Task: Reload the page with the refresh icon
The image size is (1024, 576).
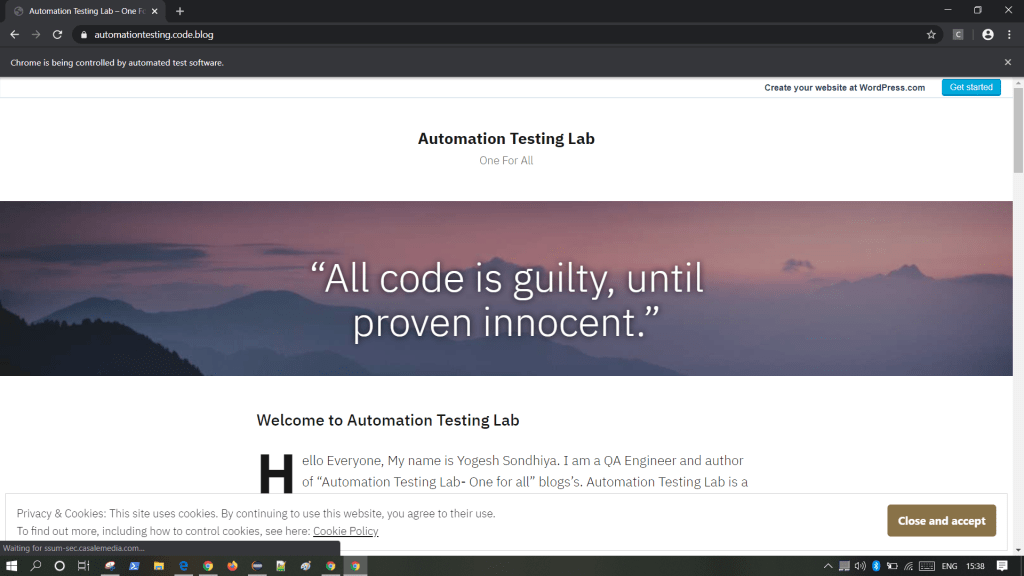Action: 57,34
